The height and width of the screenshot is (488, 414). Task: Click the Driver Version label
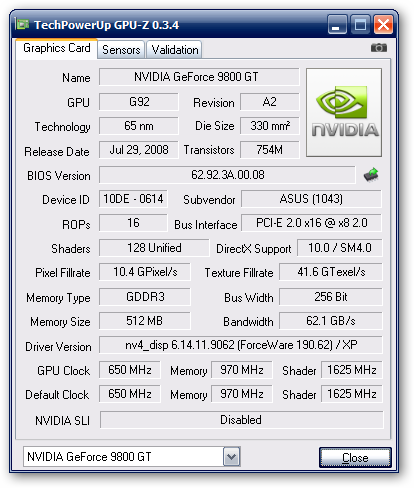pos(58,347)
